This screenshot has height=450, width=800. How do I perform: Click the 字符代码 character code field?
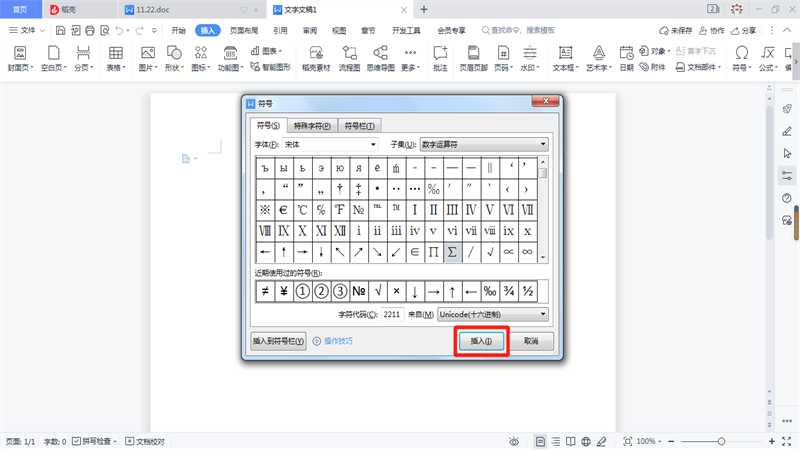(392, 315)
